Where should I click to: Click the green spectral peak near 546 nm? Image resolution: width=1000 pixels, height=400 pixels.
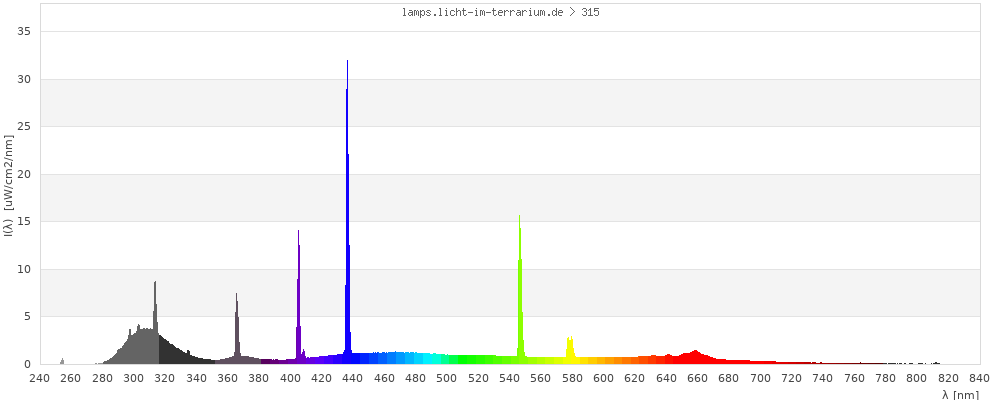point(520,290)
